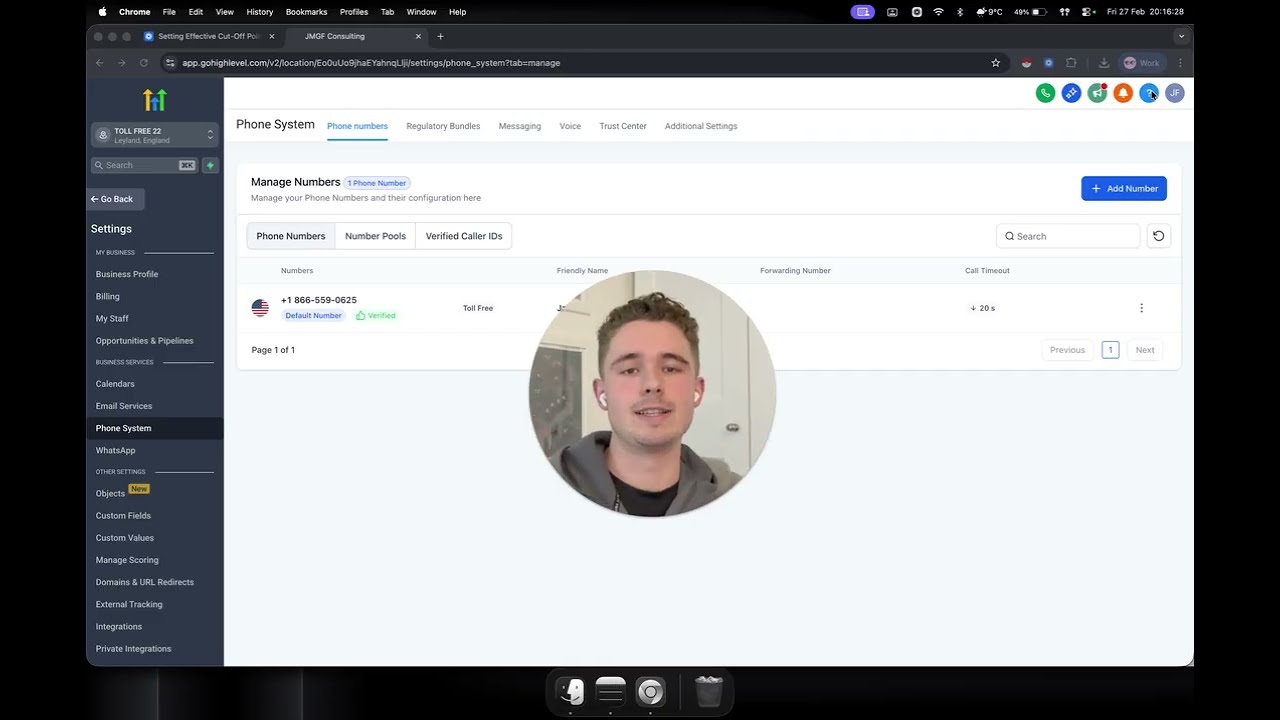Open Objects settings
The image size is (1280, 720).
point(110,493)
